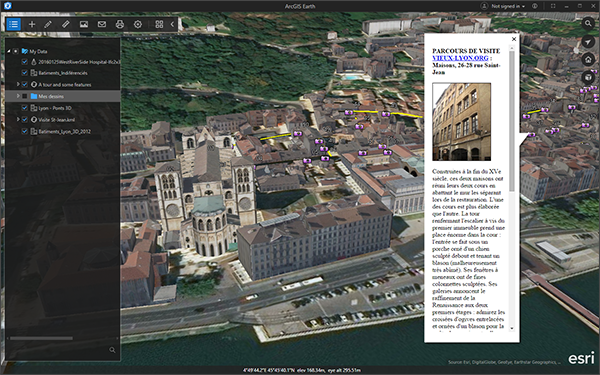
Task: Select the Mes dessins row label
Action: (51, 96)
